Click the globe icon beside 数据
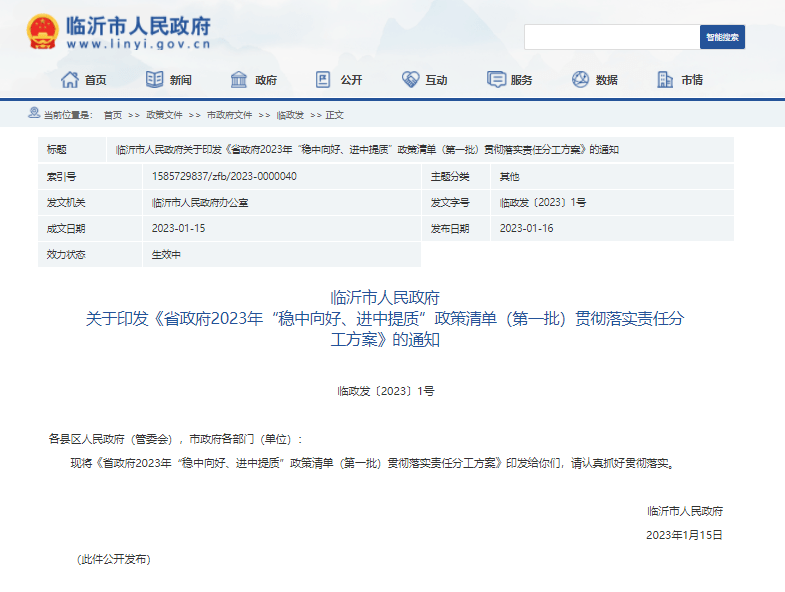Viewport: 785px width, 592px height. click(580, 80)
